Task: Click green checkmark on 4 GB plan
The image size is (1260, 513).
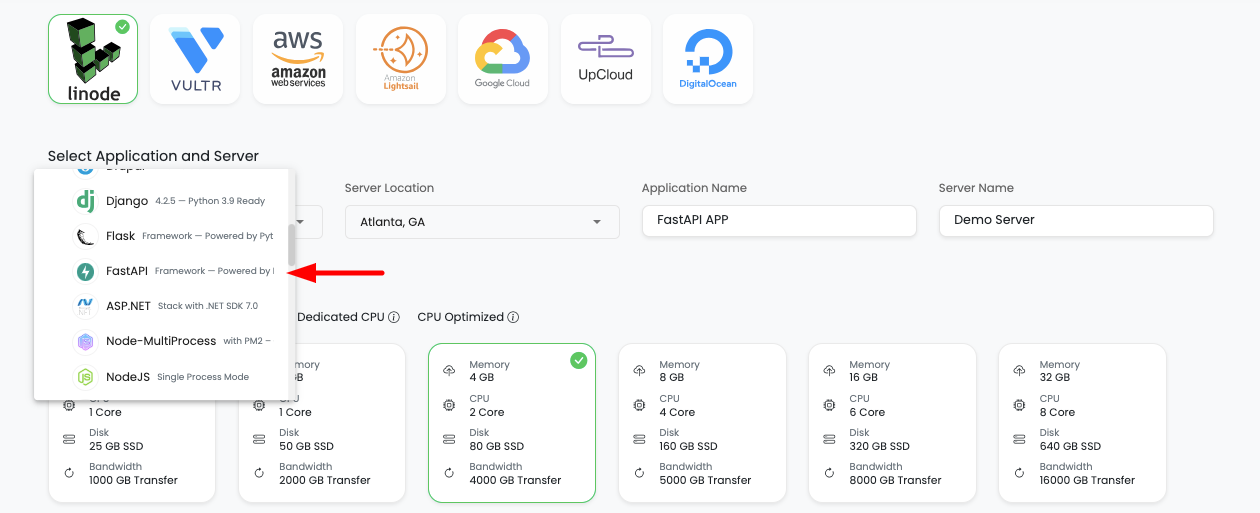Action: (579, 361)
